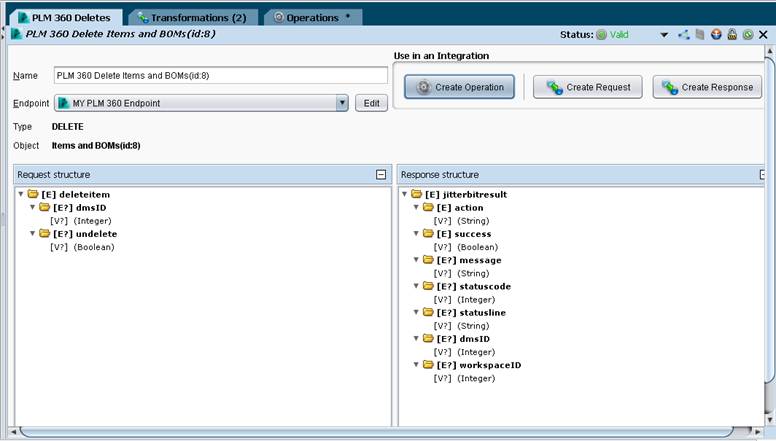Collapse the dmsID request node

click(x=33, y=207)
